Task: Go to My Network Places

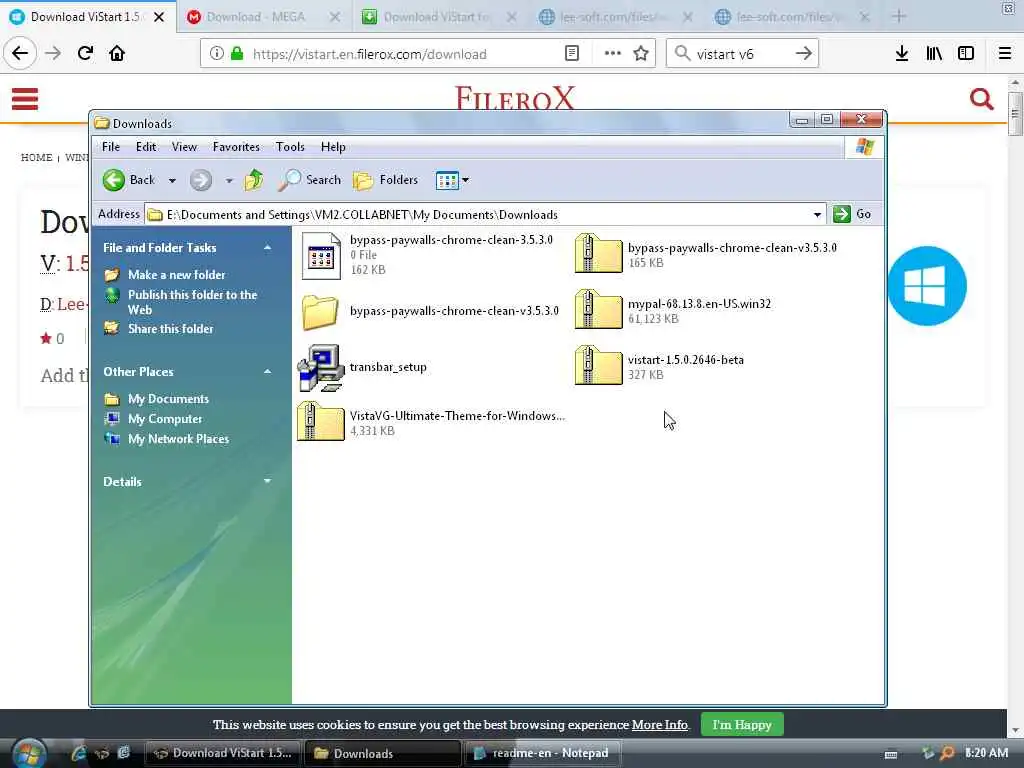Action: (x=178, y=440)
